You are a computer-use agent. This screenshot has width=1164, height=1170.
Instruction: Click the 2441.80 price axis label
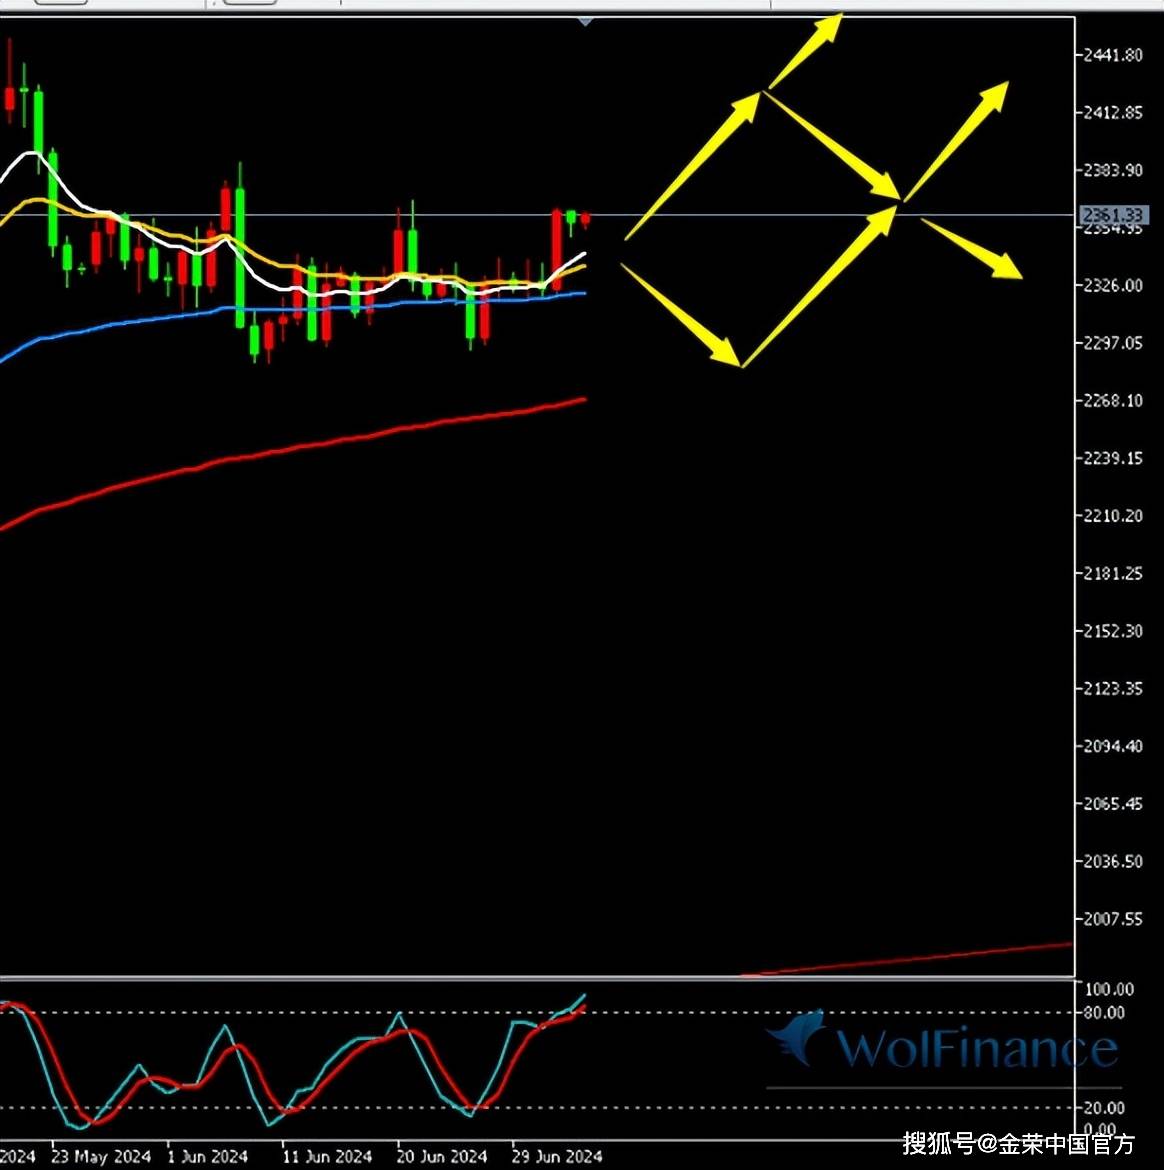point(1112,55)
